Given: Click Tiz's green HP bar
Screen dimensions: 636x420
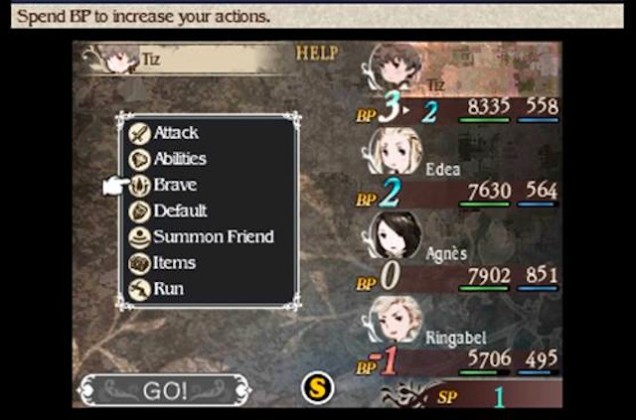Looking at the screenshot, I should point(484,120).
